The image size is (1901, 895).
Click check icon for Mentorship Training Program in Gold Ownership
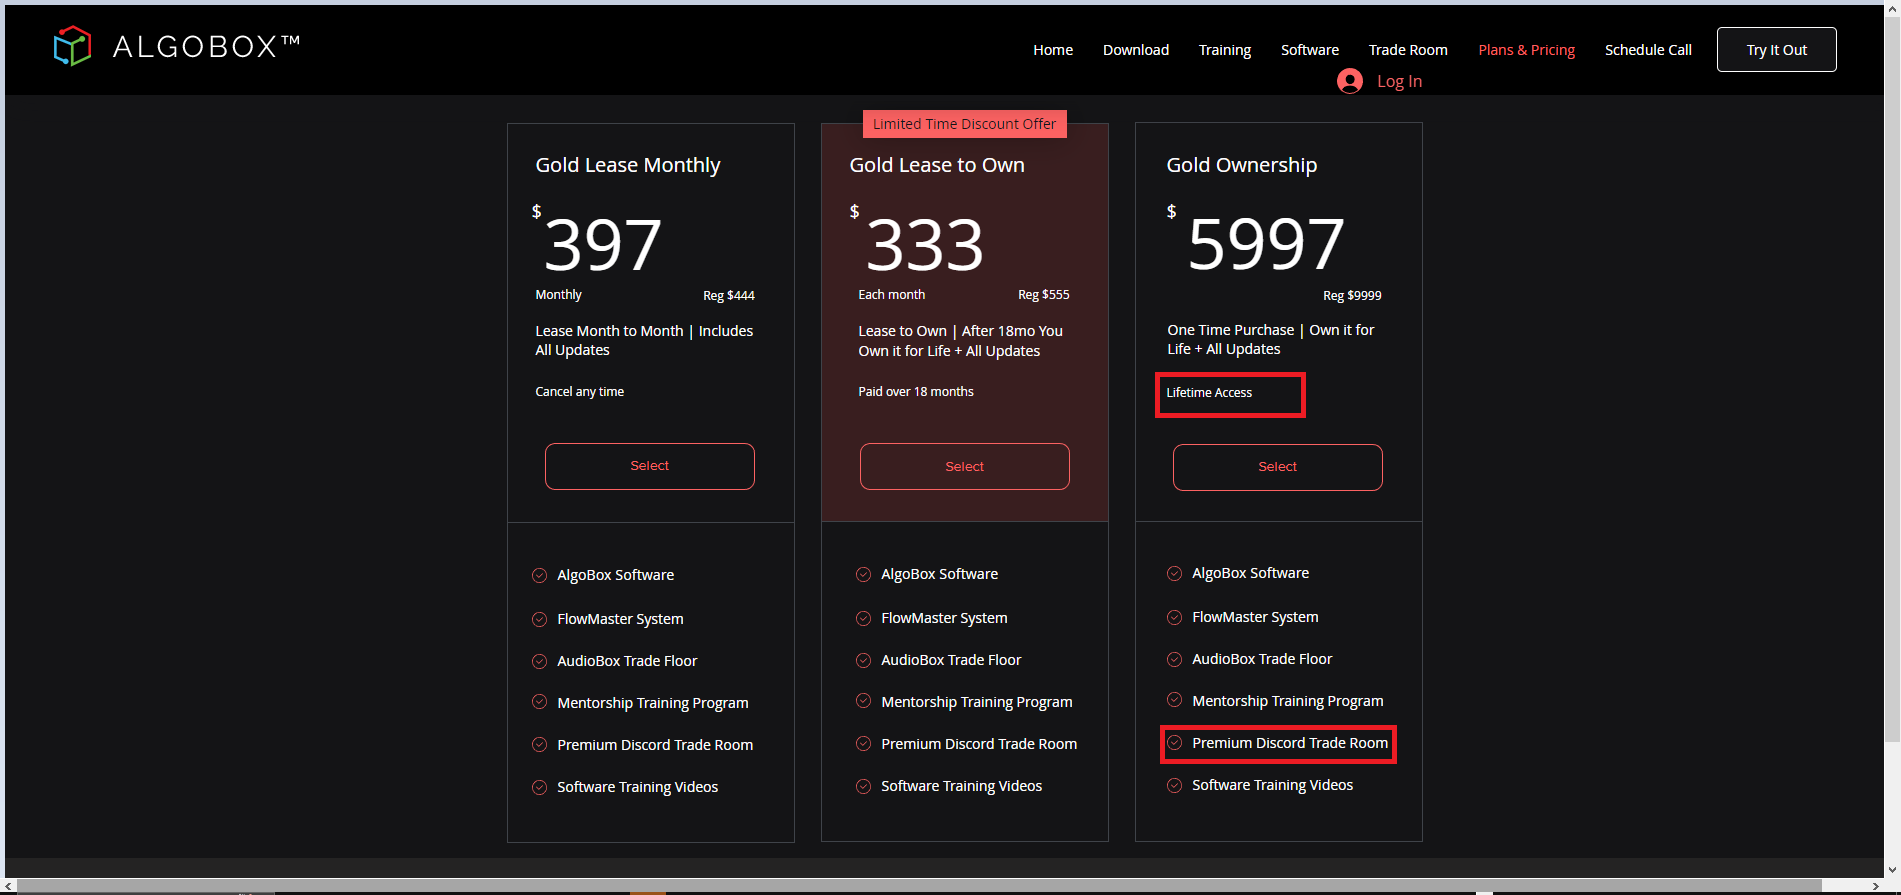(x=1175, y=700)
